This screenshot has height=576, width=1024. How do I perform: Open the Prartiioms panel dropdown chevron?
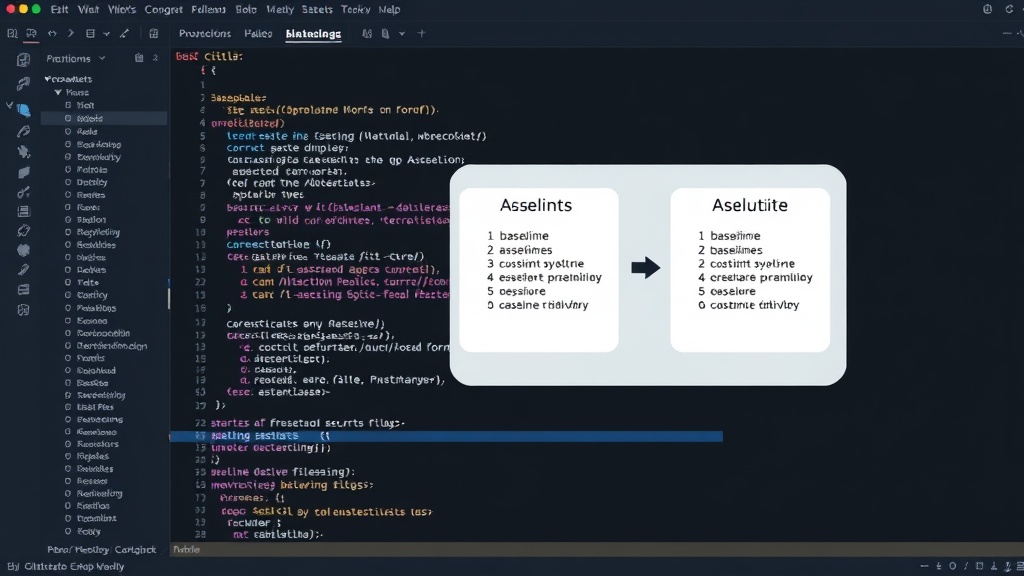point(102,58)
